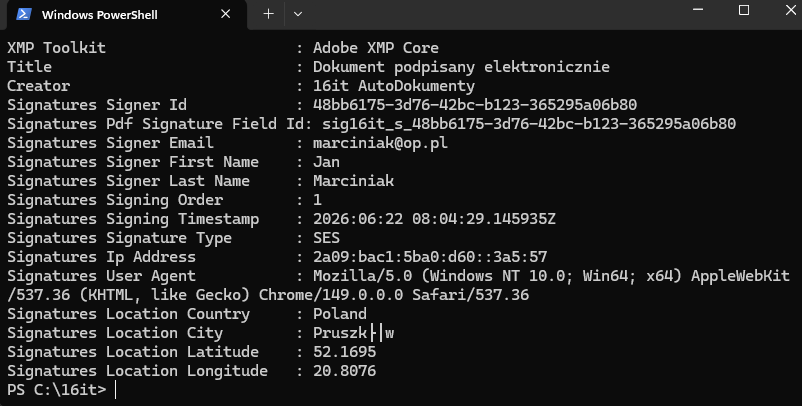Click the timestamp '2026:06:22 08:04:29.145935Z'
This screenshot has width=802, height=406.
[x=434, y=219]
